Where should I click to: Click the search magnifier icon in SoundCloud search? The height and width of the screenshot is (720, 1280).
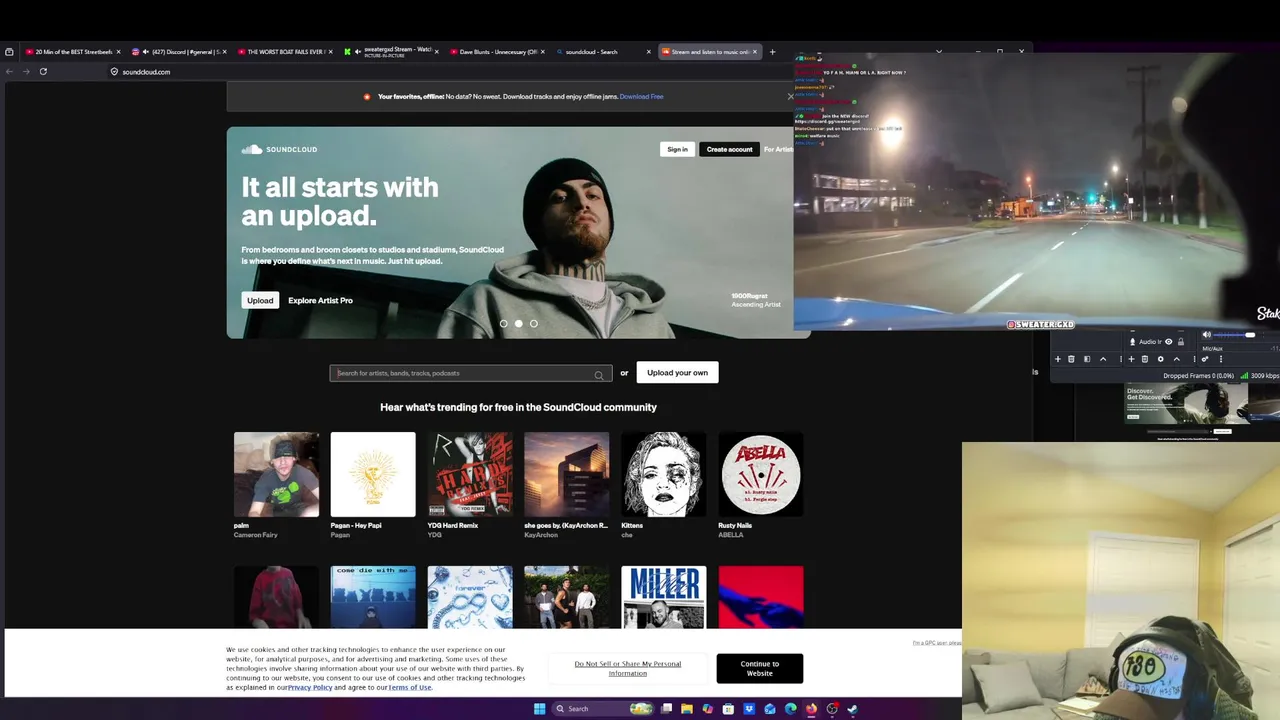(x=599, y=374)
